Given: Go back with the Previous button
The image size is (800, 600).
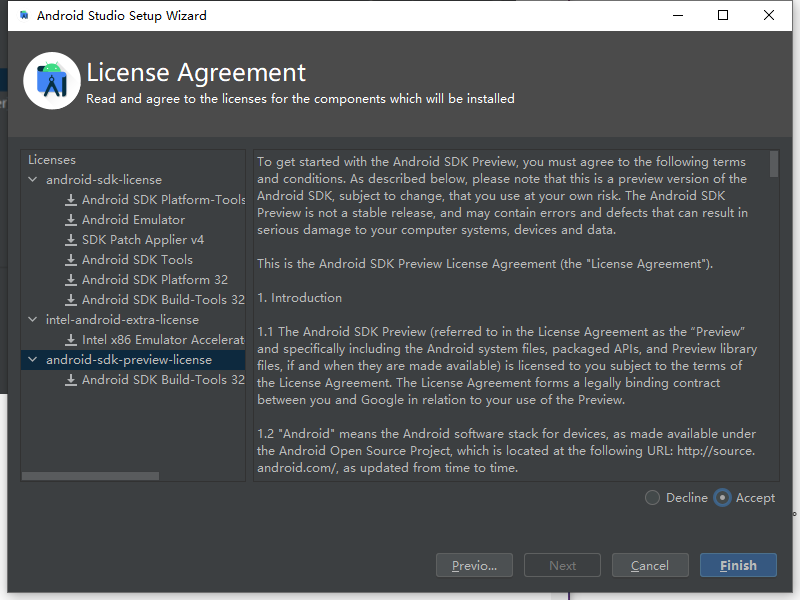Looking at the screenshot, I should click(x=474, y=566).
